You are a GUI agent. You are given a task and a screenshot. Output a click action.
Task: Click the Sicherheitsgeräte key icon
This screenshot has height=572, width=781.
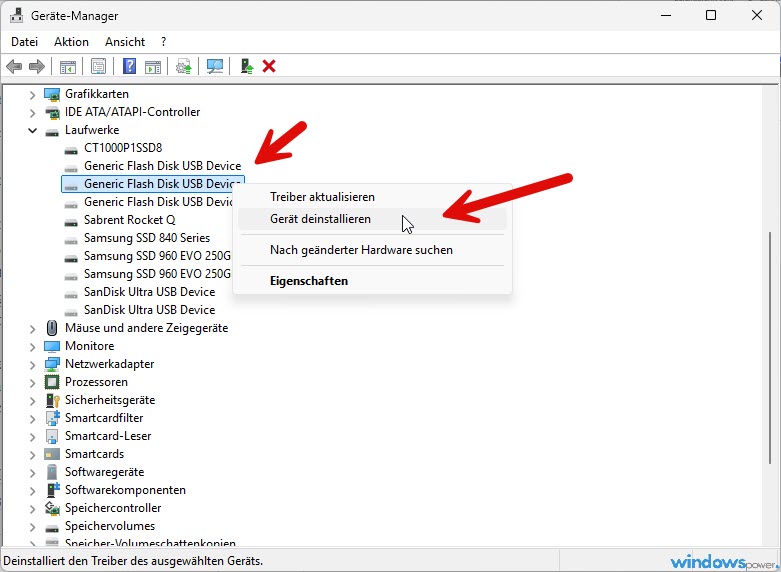pyautogui.click(x=52, y=400)
